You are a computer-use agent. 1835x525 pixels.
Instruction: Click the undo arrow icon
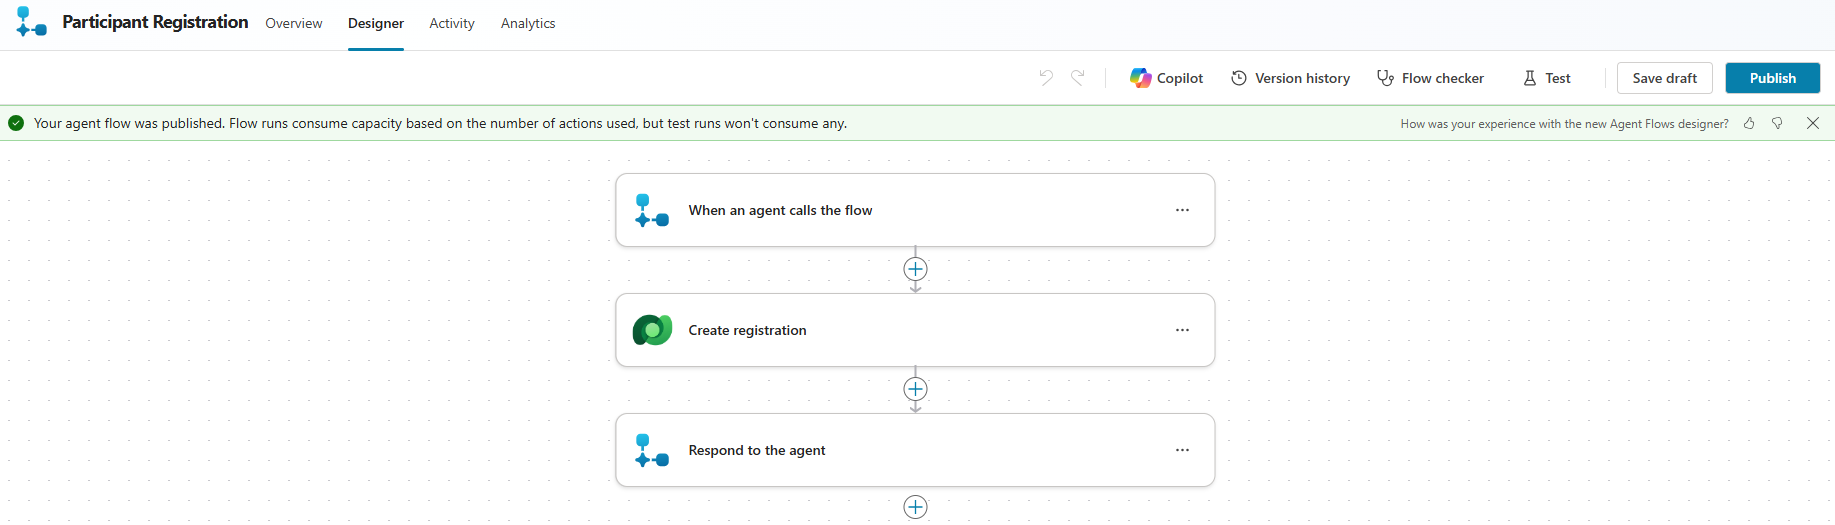(1046, 78)
